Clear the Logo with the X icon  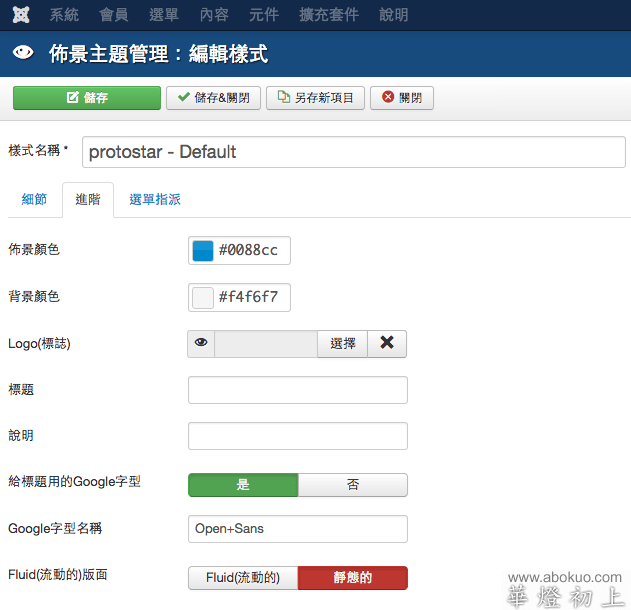pos(387,343)
